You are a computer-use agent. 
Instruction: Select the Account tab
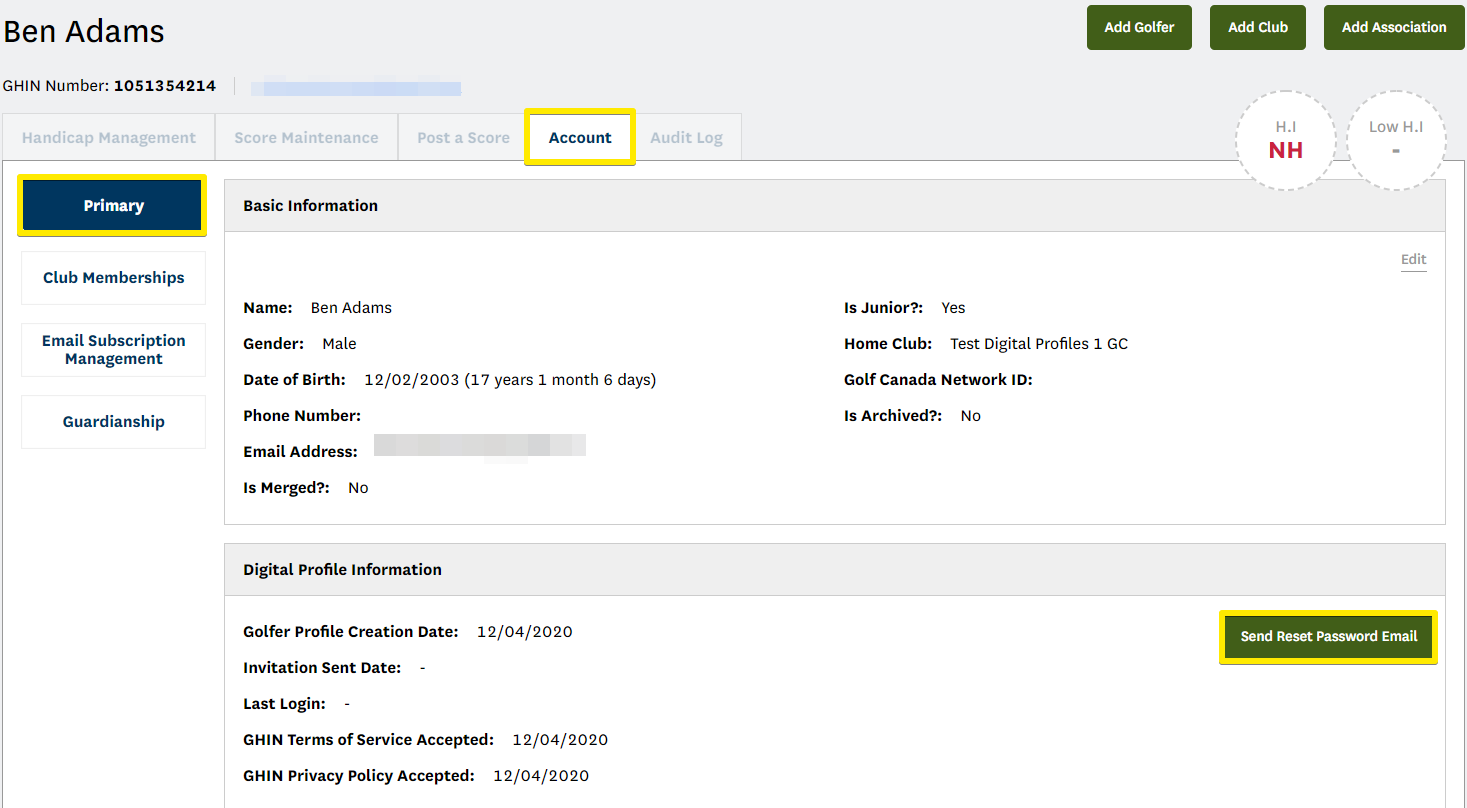pos(580,137)
